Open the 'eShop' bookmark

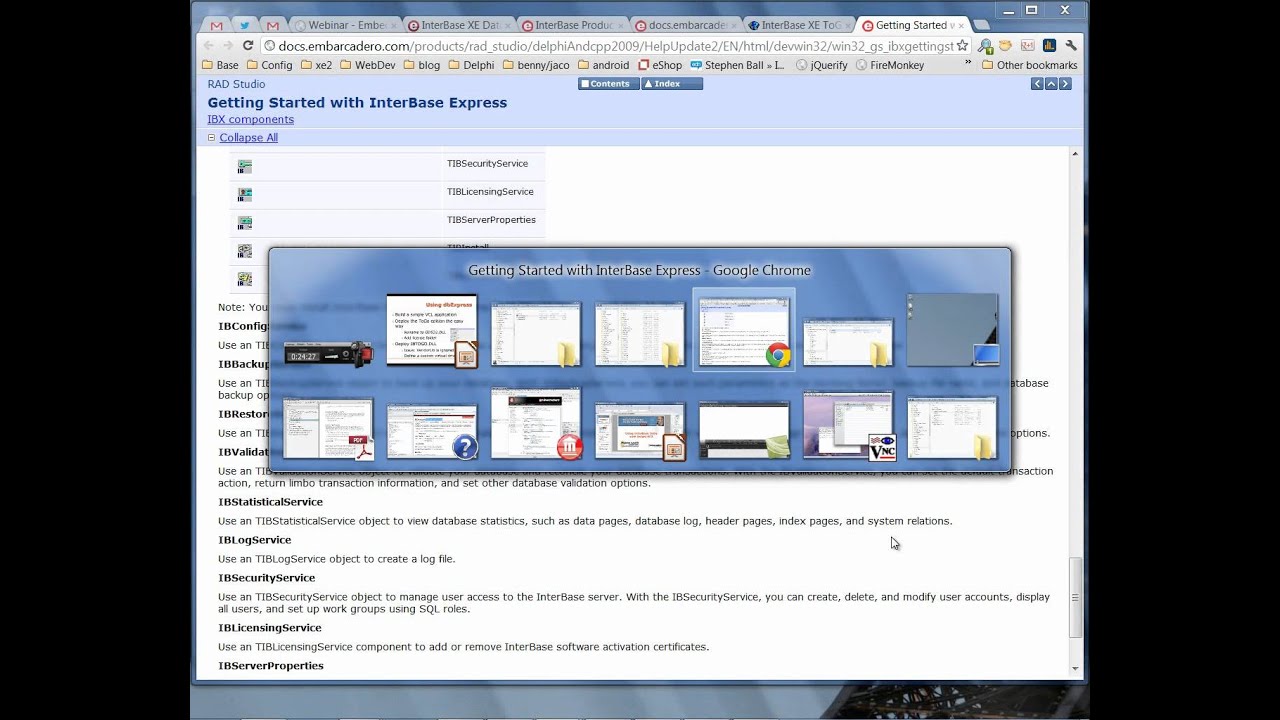point(660,65)
